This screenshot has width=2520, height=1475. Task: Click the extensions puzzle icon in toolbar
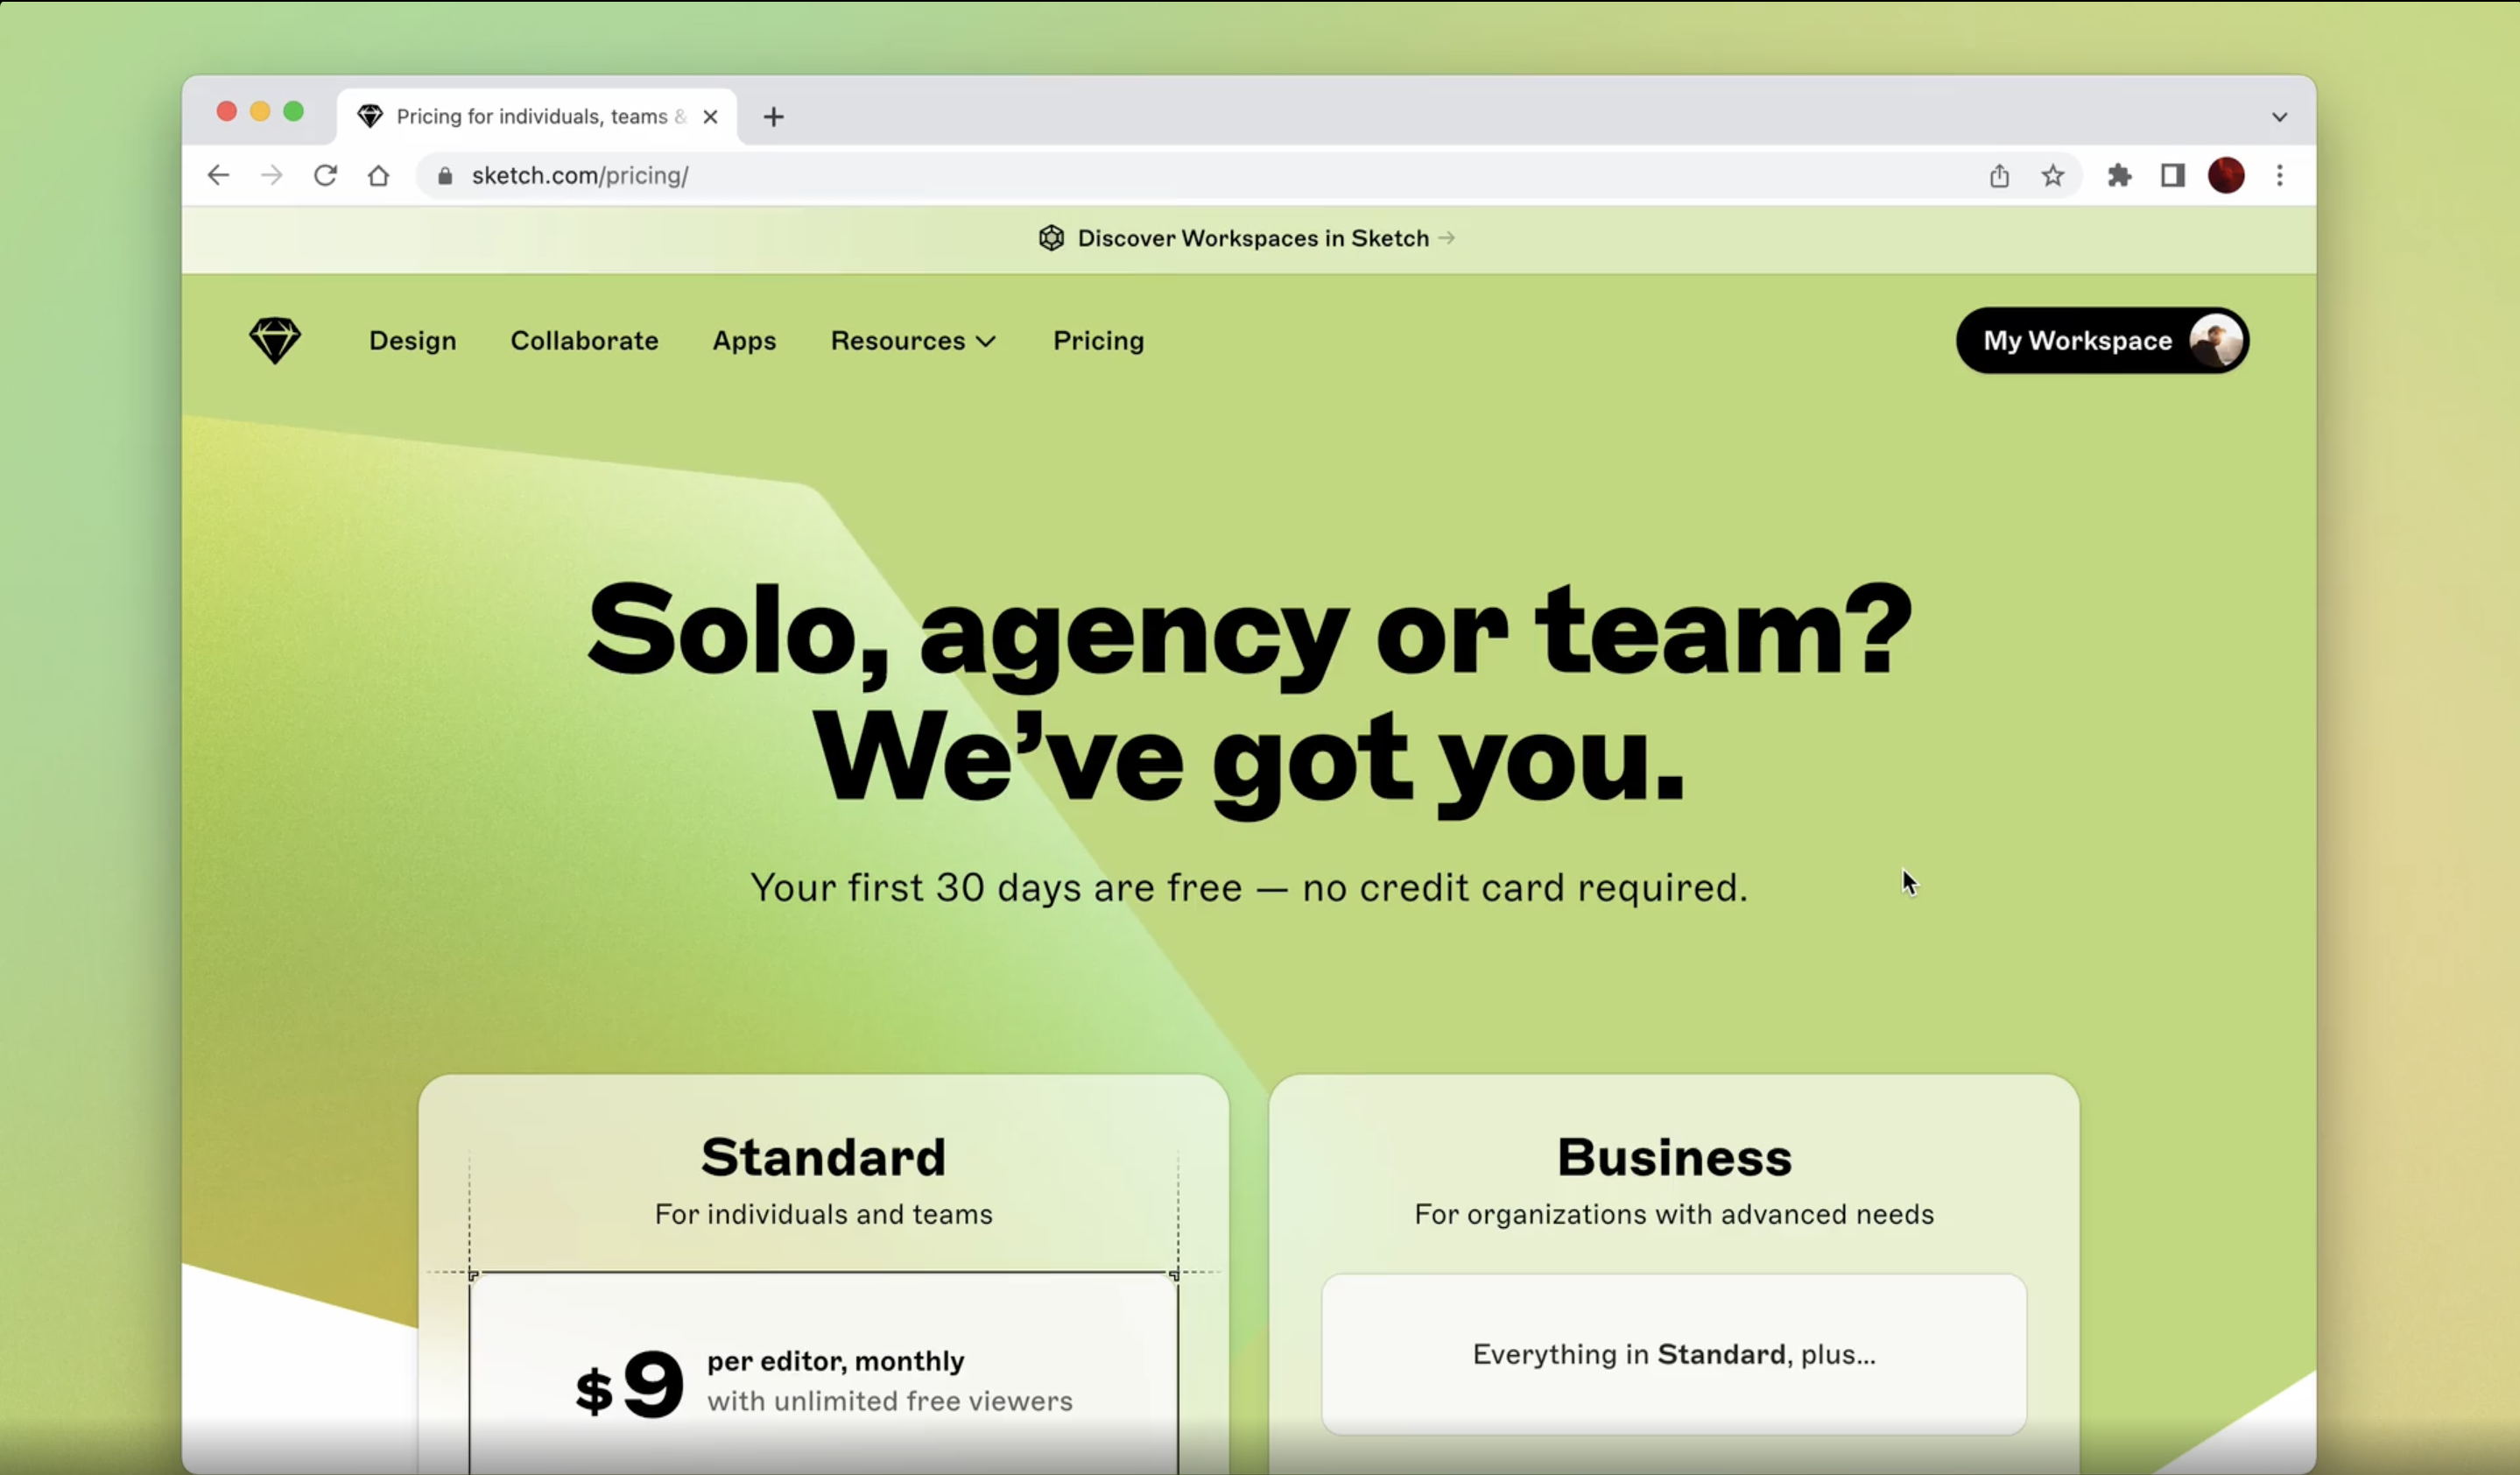tap(2120, 175)
